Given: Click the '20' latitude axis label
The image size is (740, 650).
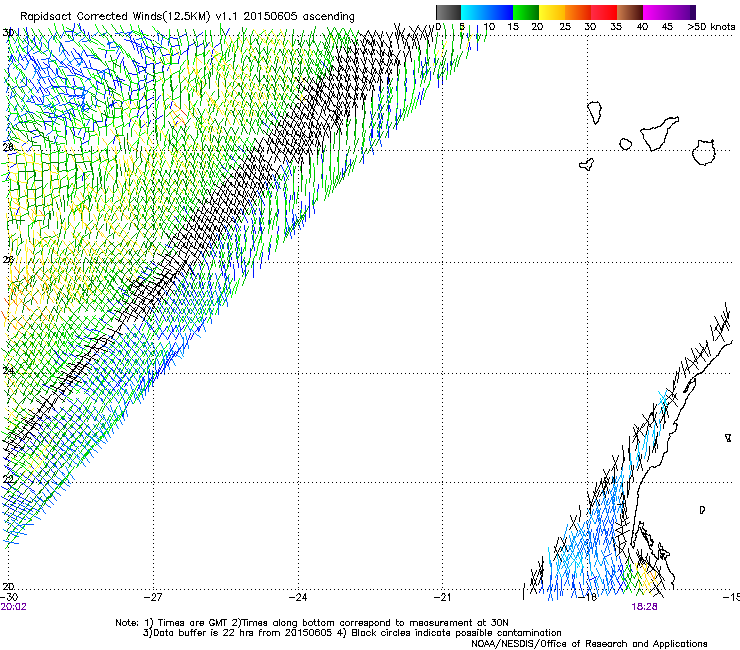Looking at the screenshot, I should pyautogui.click(x=8, y=586).
